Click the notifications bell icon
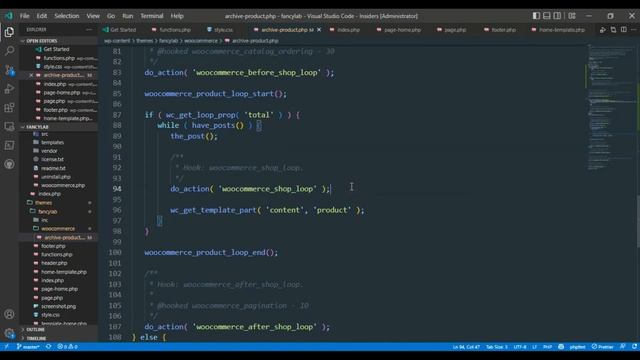 634,347
